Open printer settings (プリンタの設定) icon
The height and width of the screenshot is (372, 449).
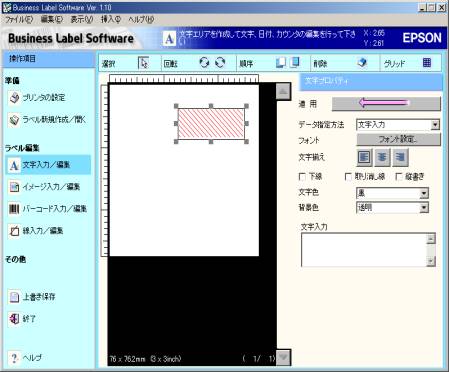[x=14, y=98]
